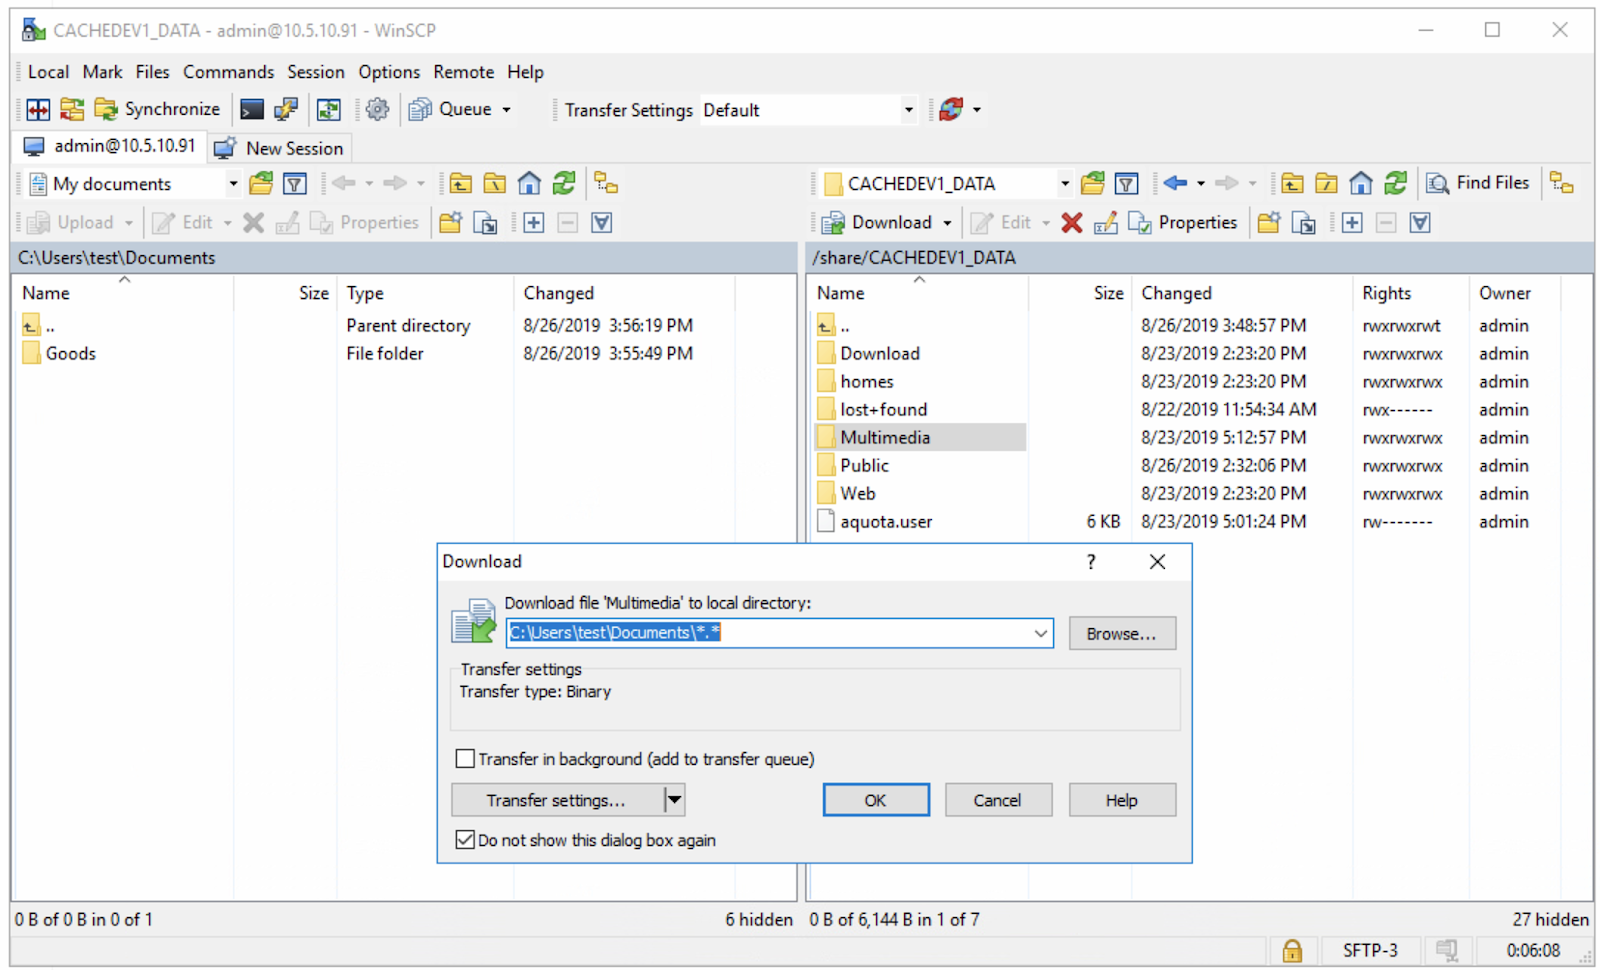Click remote back navigation arrow
This screenshot has width=1600, height=970.
click(x=1175, y=183)
